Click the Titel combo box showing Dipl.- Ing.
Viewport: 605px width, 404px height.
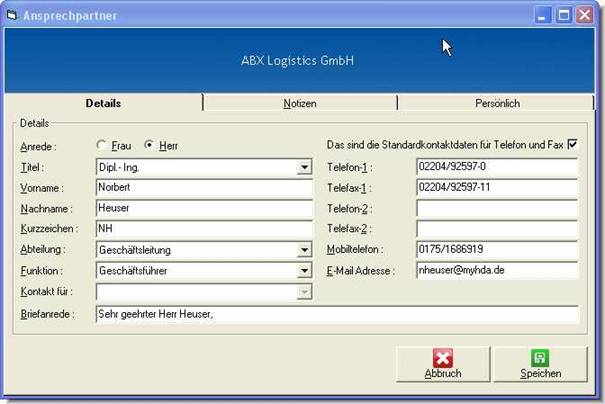[204, 167]
